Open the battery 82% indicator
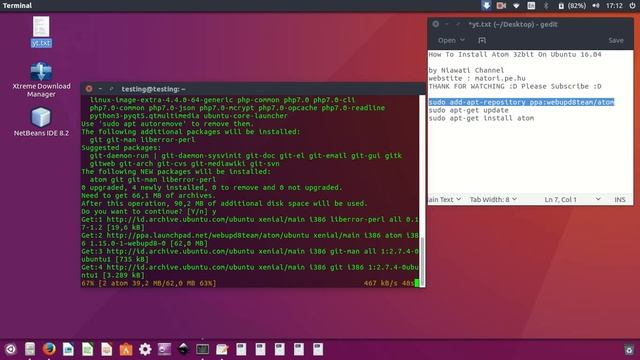640x360 pixels. [572, 6]
